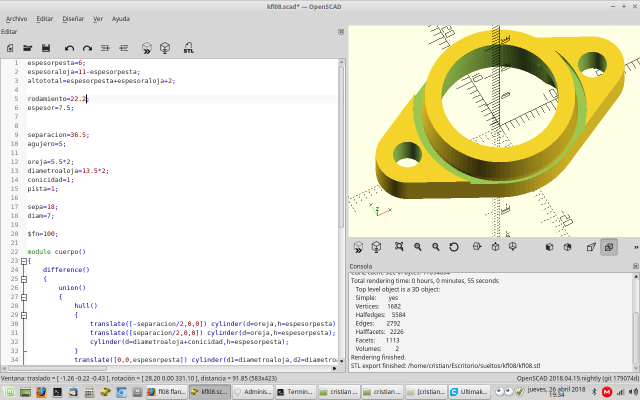
Task: Collapse fold marker at line 23
Action: [x=24, y=261]
